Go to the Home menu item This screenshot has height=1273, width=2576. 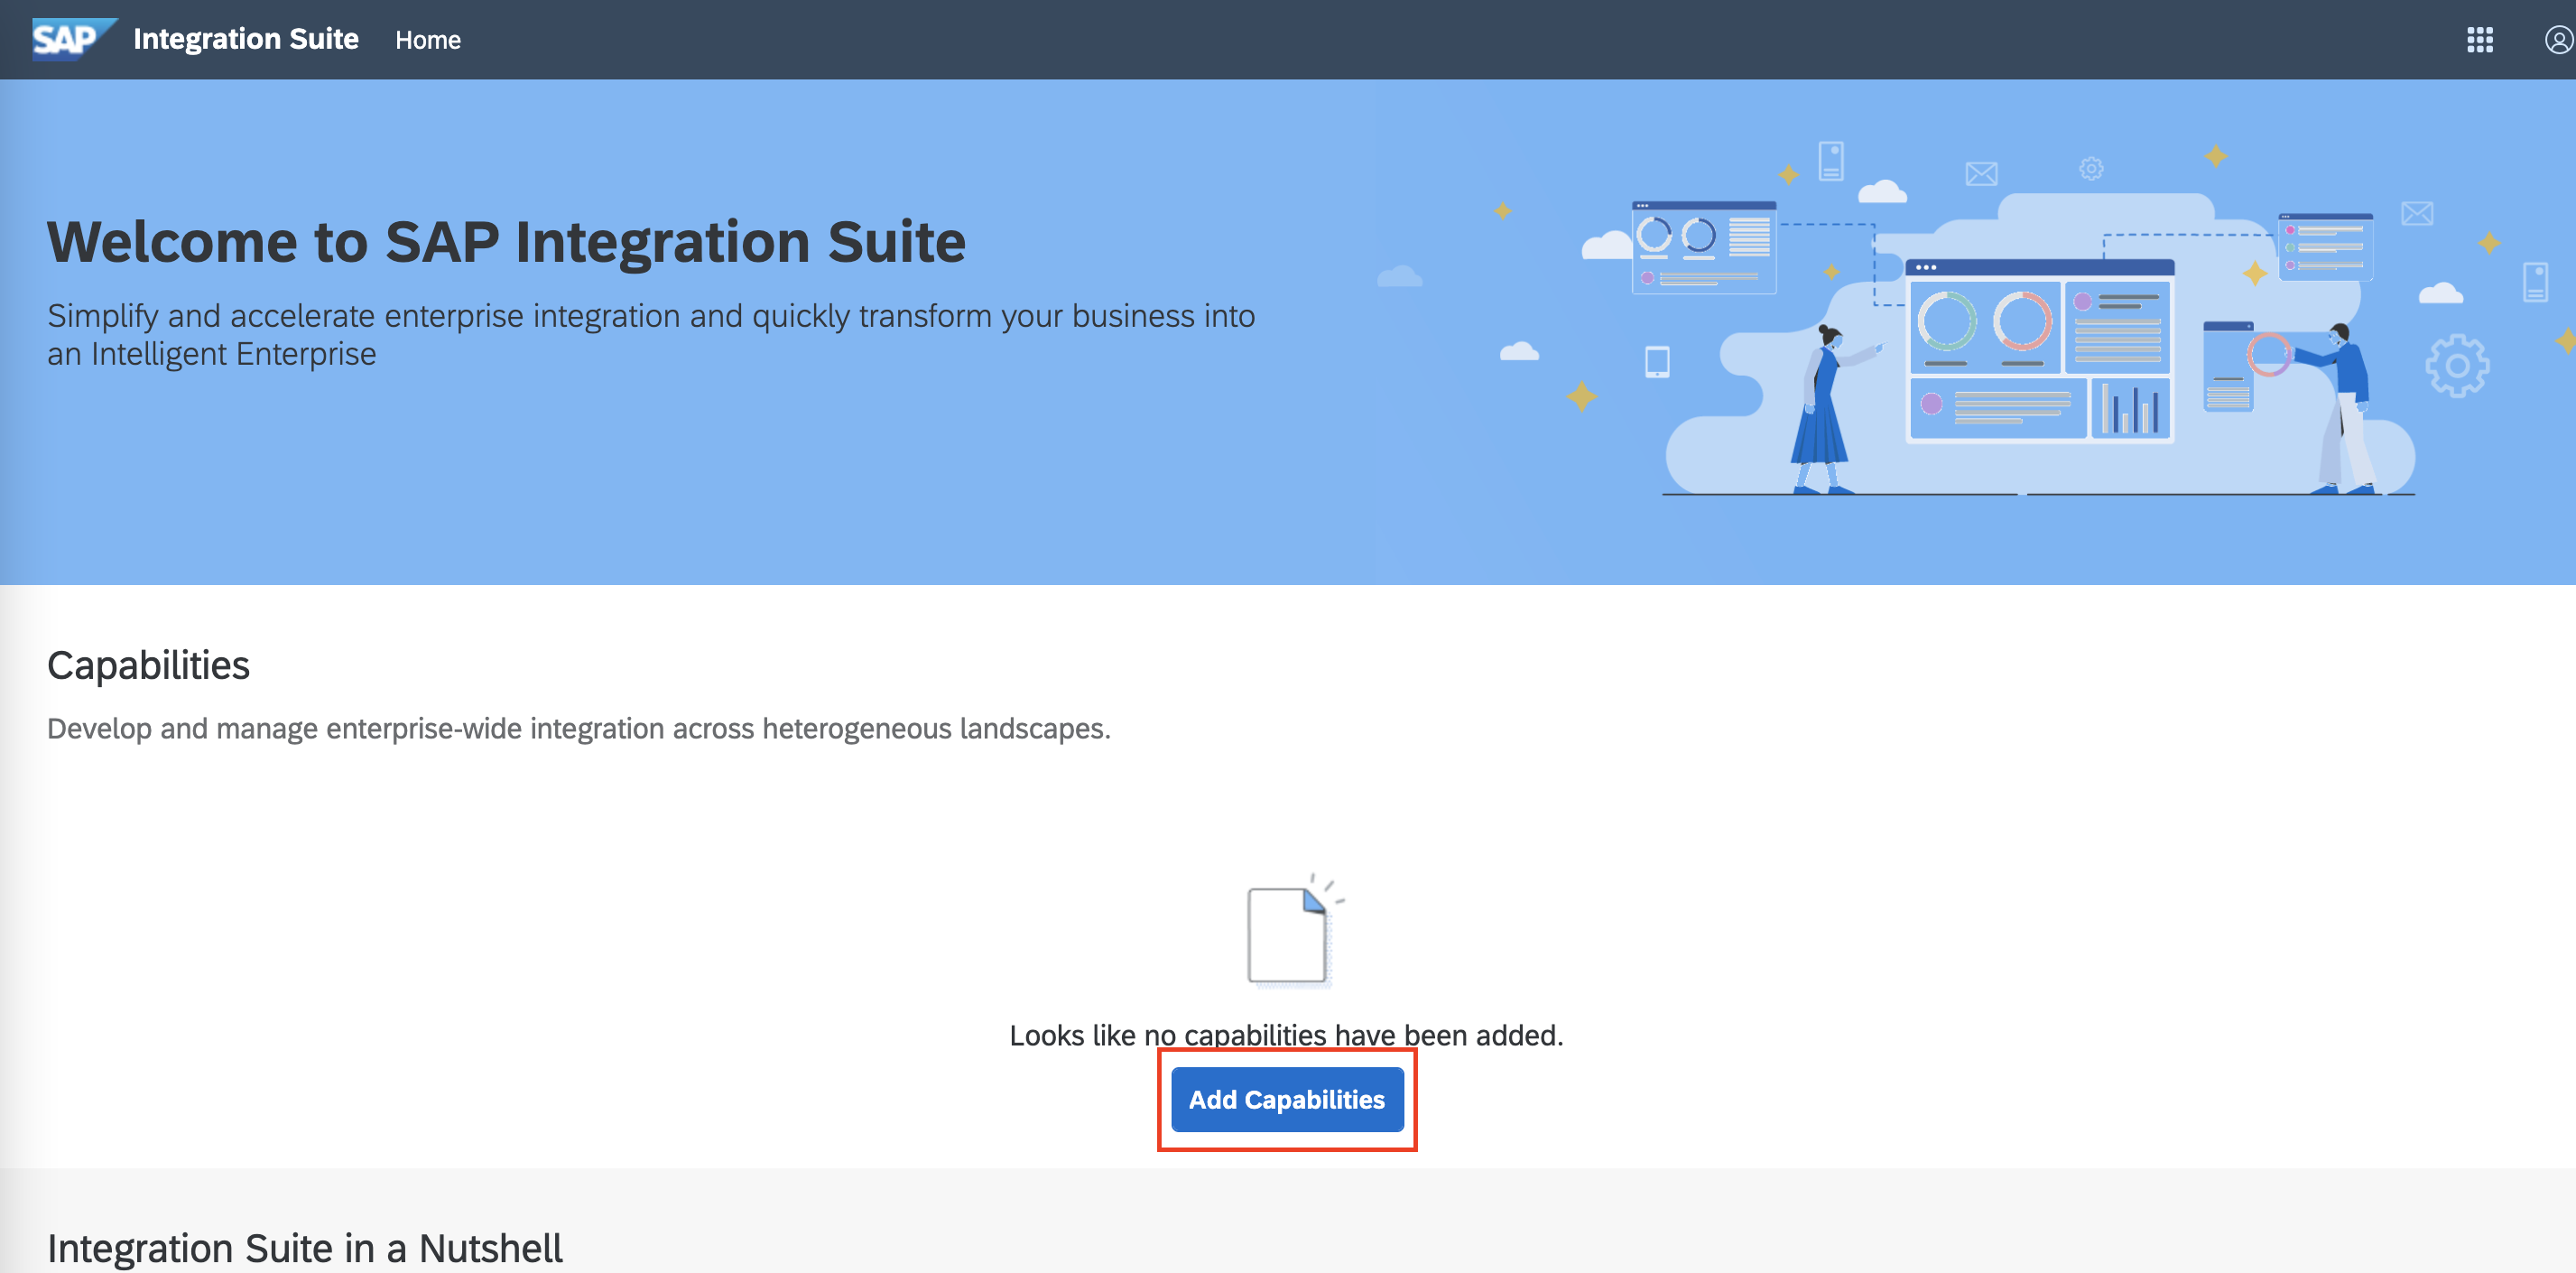[x=427, y=40]
